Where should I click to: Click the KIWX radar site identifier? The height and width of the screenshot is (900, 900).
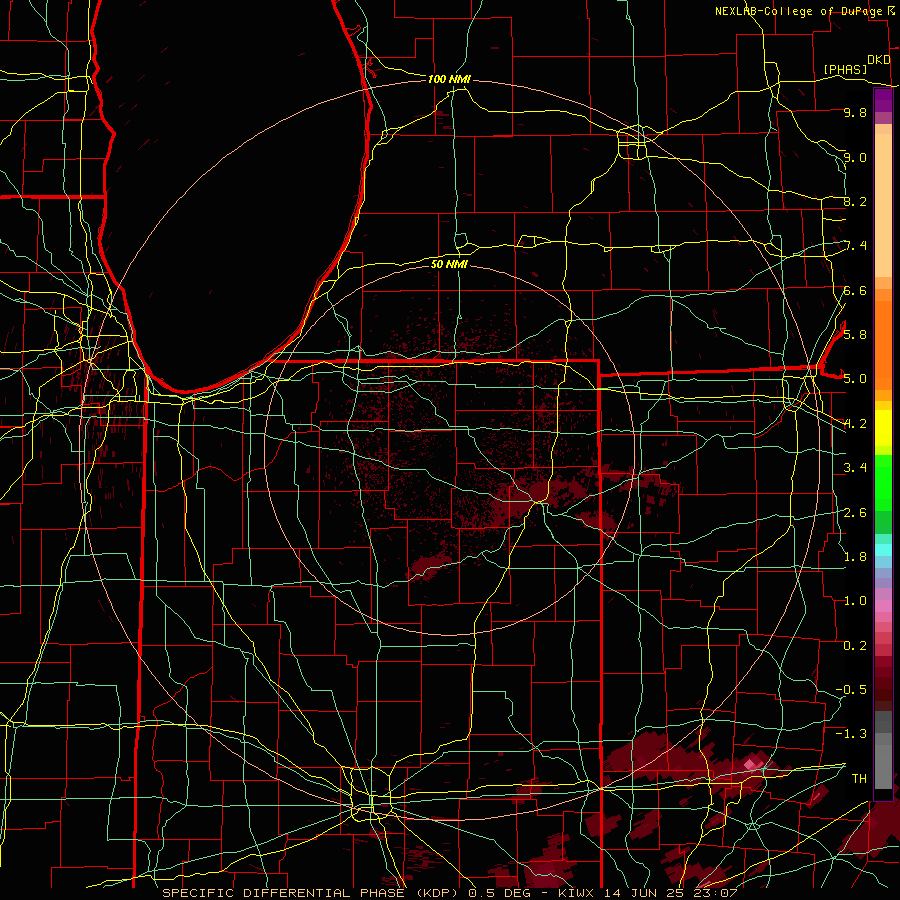tap(577, 893)
